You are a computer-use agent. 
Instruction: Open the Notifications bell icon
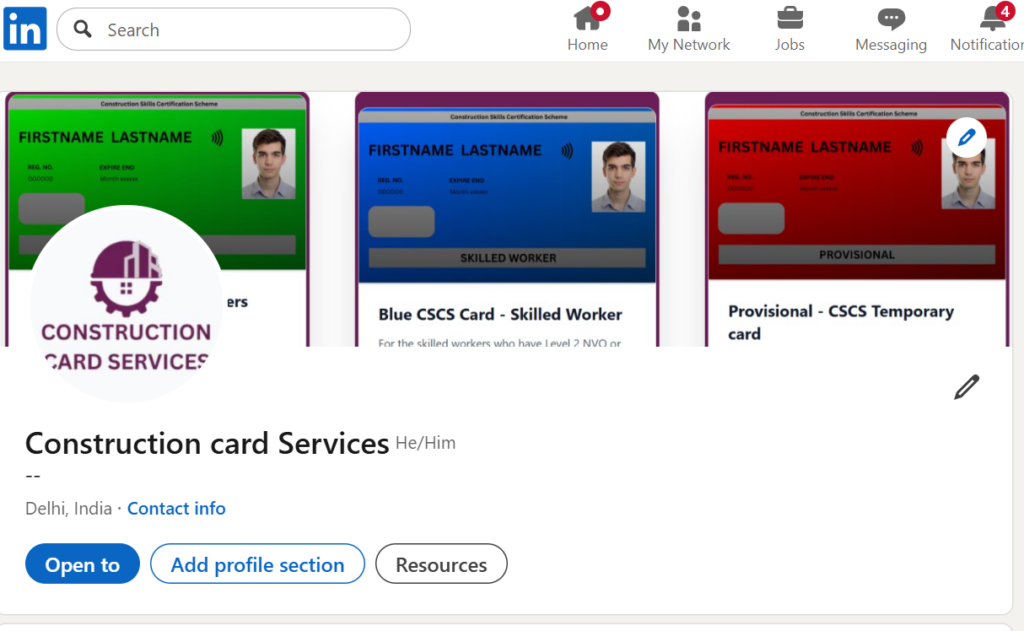click(994, 19)
